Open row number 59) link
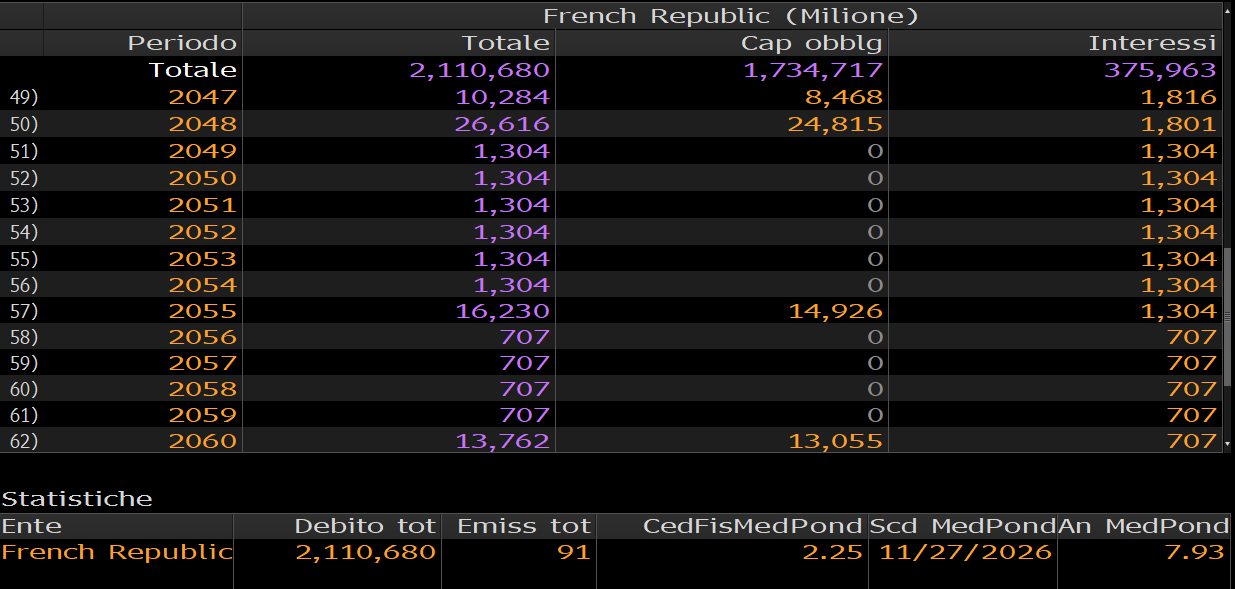Screen dimensions: 1235x589 point(24,363)
